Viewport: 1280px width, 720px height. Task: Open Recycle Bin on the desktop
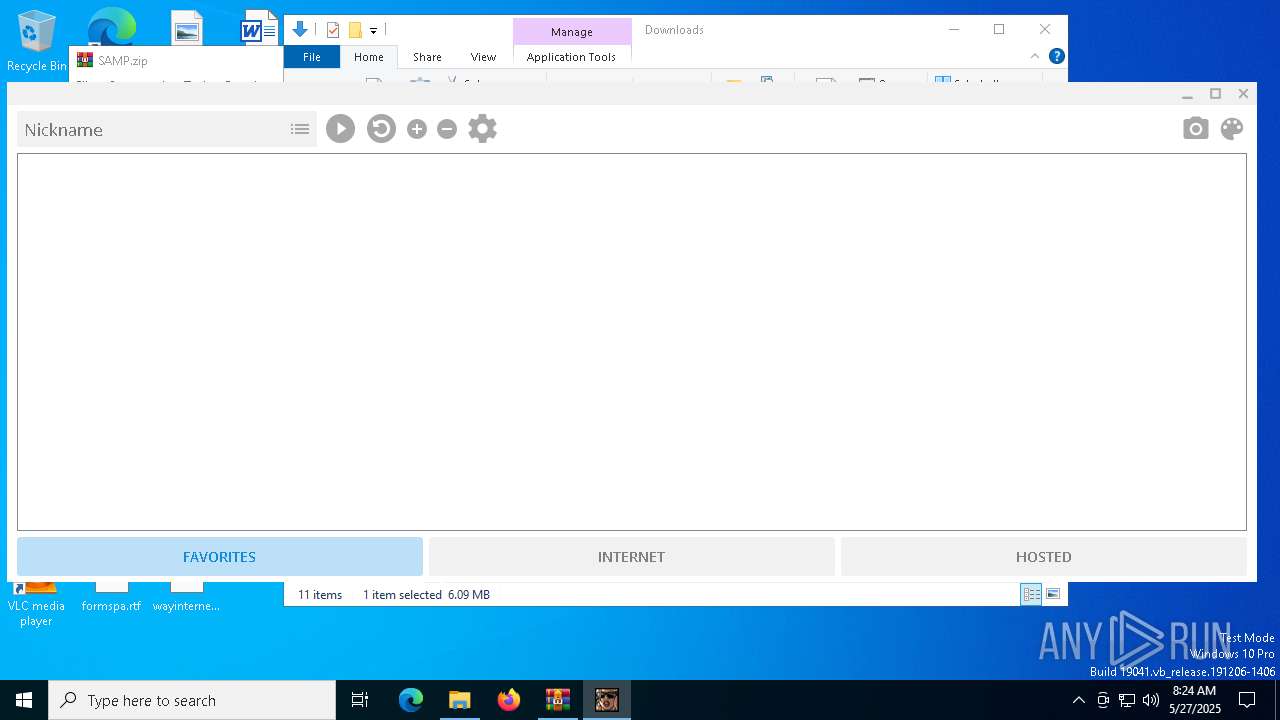click(37, 42)
